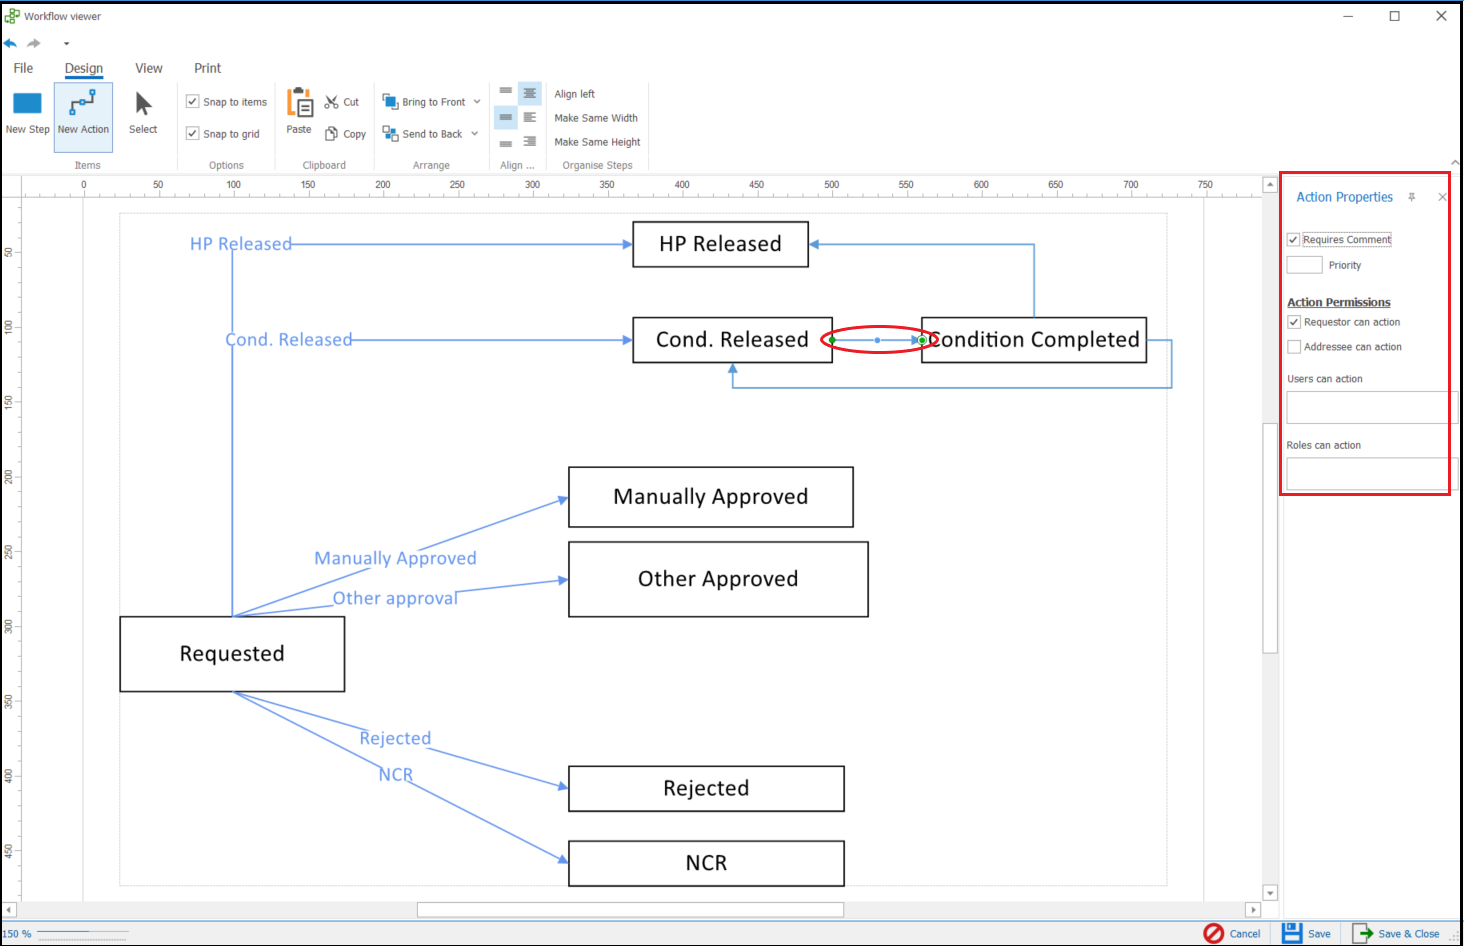Click the 'Other approval' action label
Viewport: 1464px width, 946px height.
click(395, 598)
